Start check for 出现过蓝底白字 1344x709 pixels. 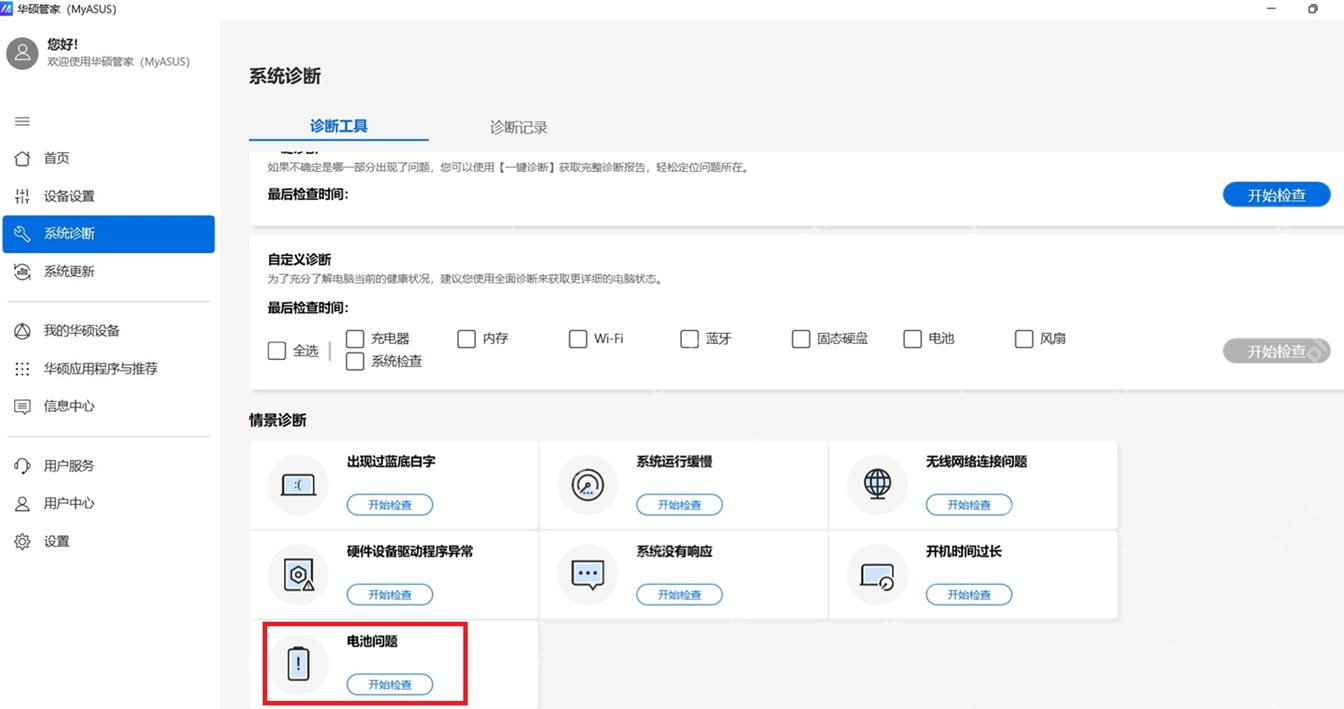(x=390, y=505)
